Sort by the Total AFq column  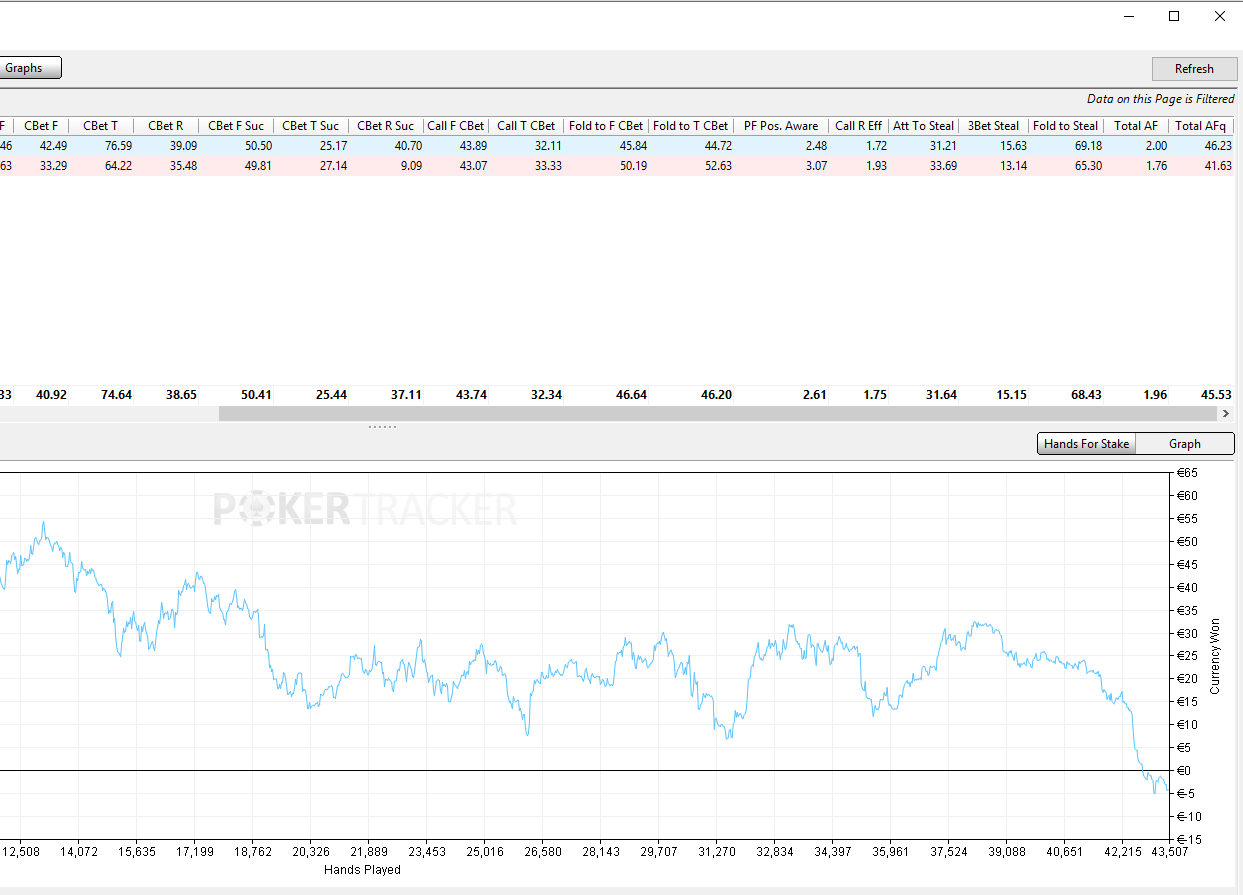coord(1201,126)
